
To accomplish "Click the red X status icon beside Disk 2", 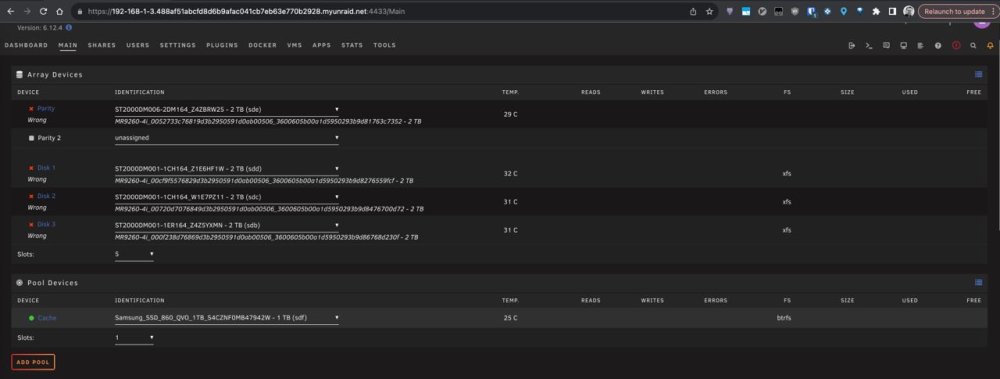I will 31,197.
